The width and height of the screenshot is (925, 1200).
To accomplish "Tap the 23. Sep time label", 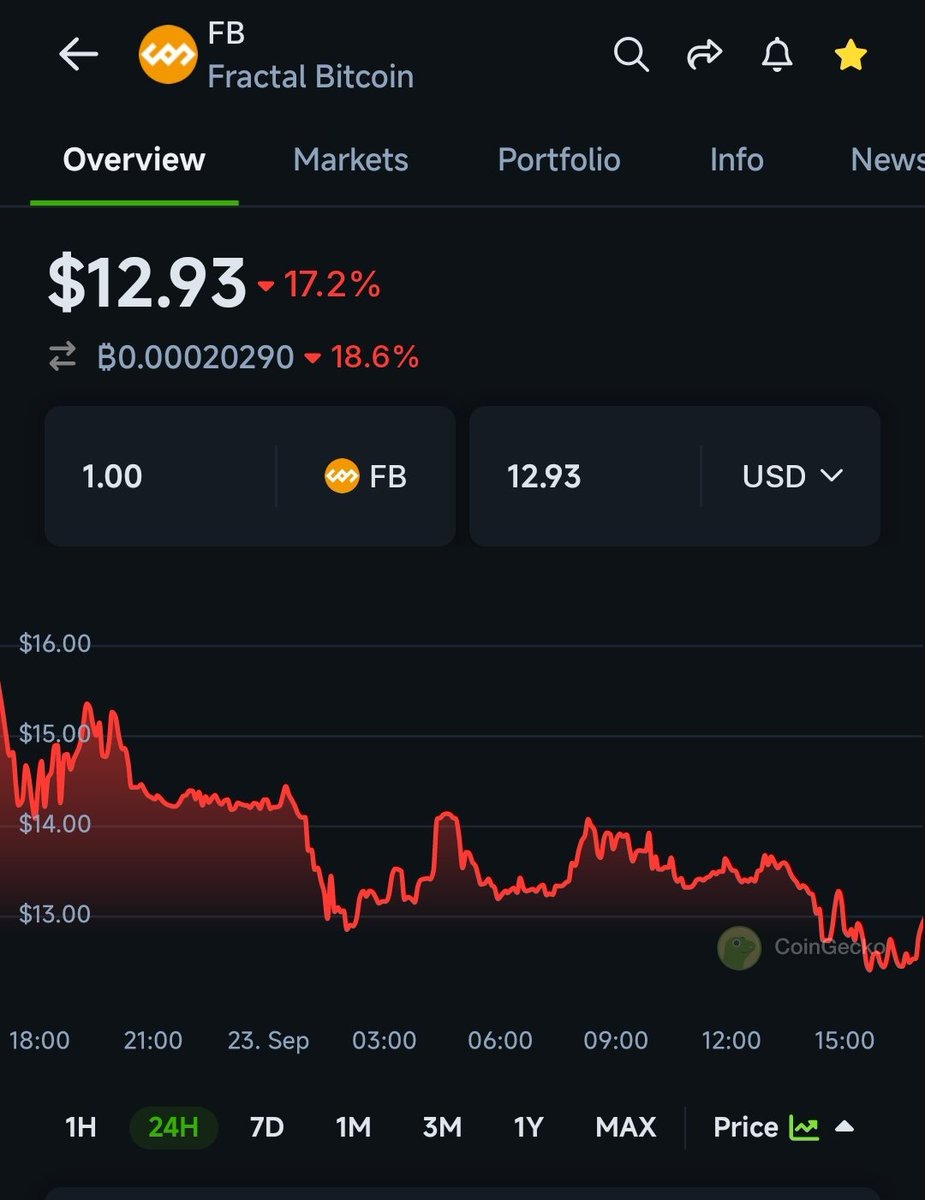I will (x=269, y=1041).
